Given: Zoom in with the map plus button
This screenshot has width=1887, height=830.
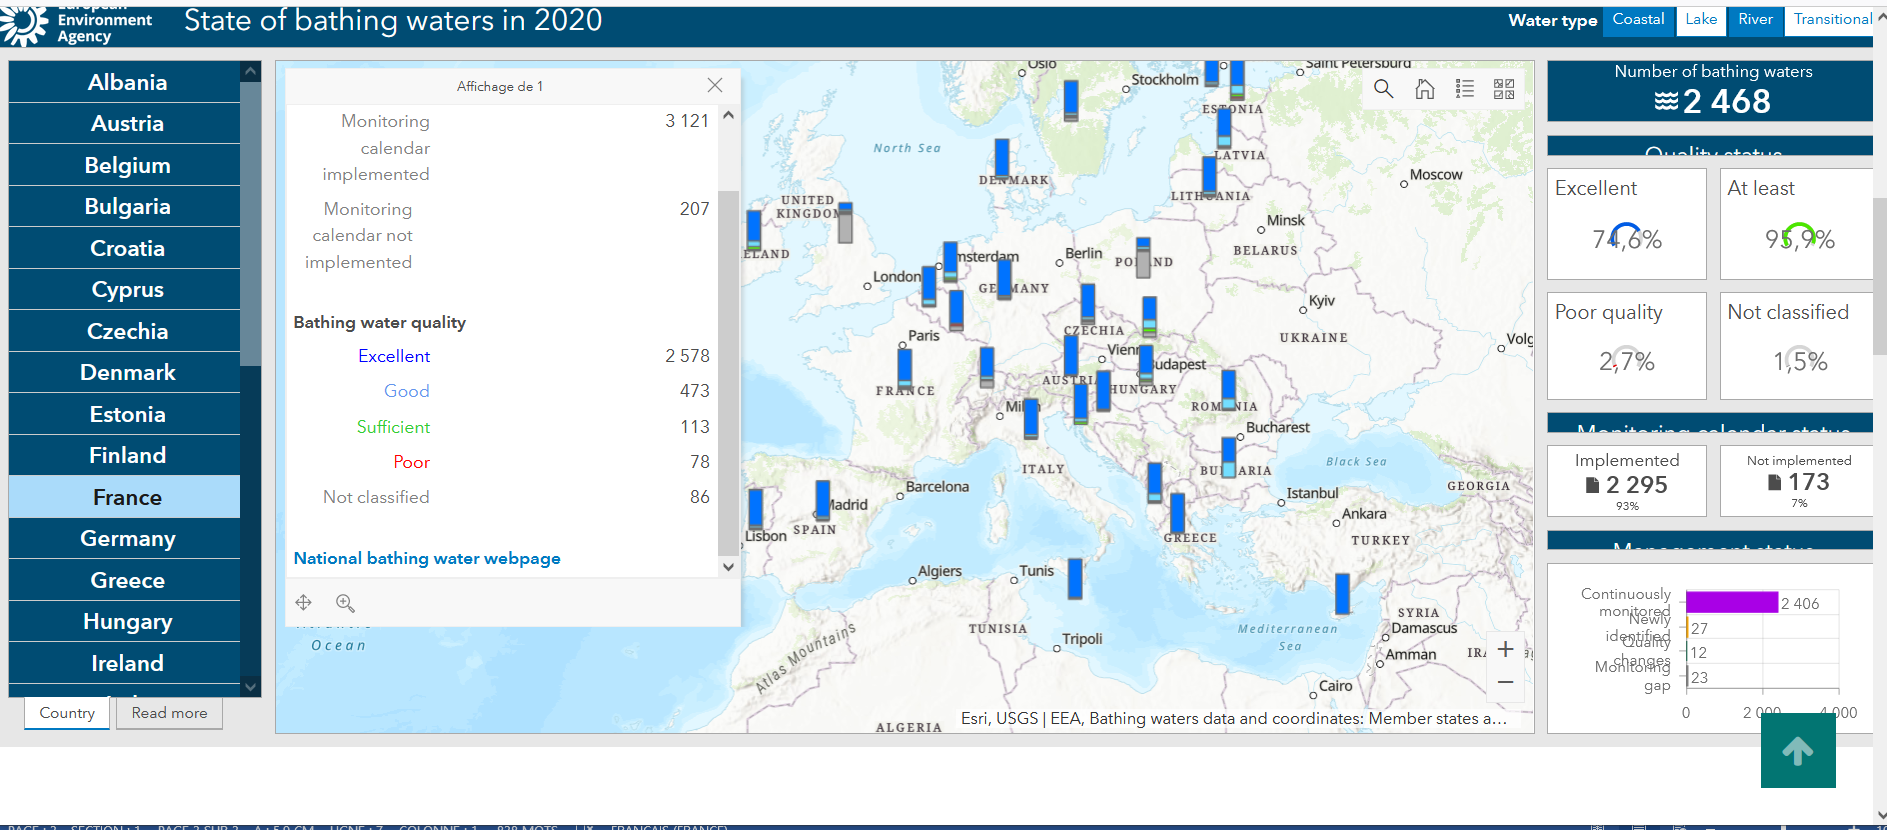Looking at the screenshot, I should (x=1505, y=649).
